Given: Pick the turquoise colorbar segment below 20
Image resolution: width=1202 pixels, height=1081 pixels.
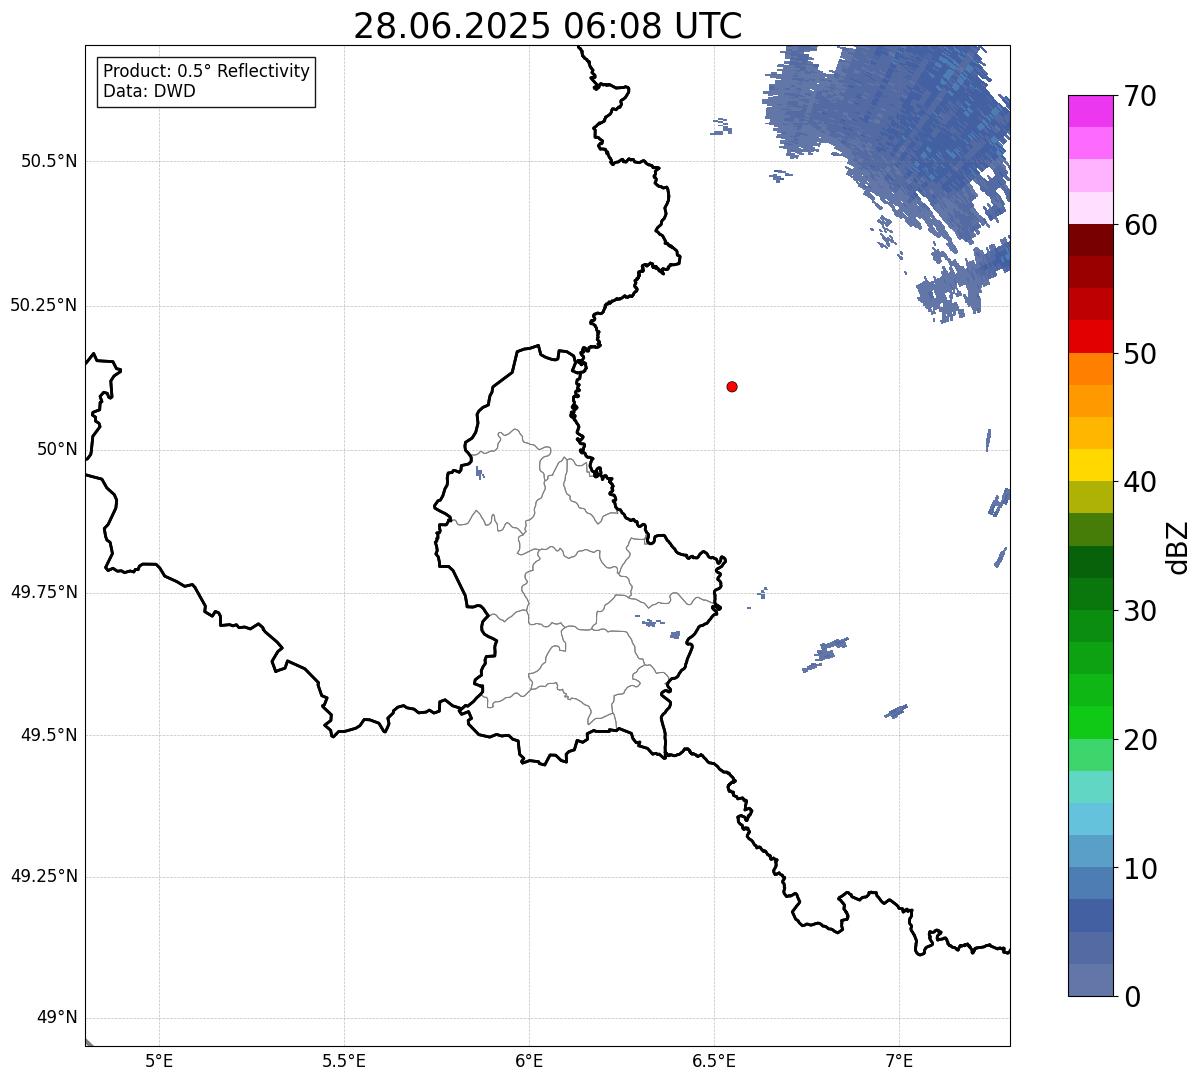Looking at the screenshot, I should (1090, 787).
